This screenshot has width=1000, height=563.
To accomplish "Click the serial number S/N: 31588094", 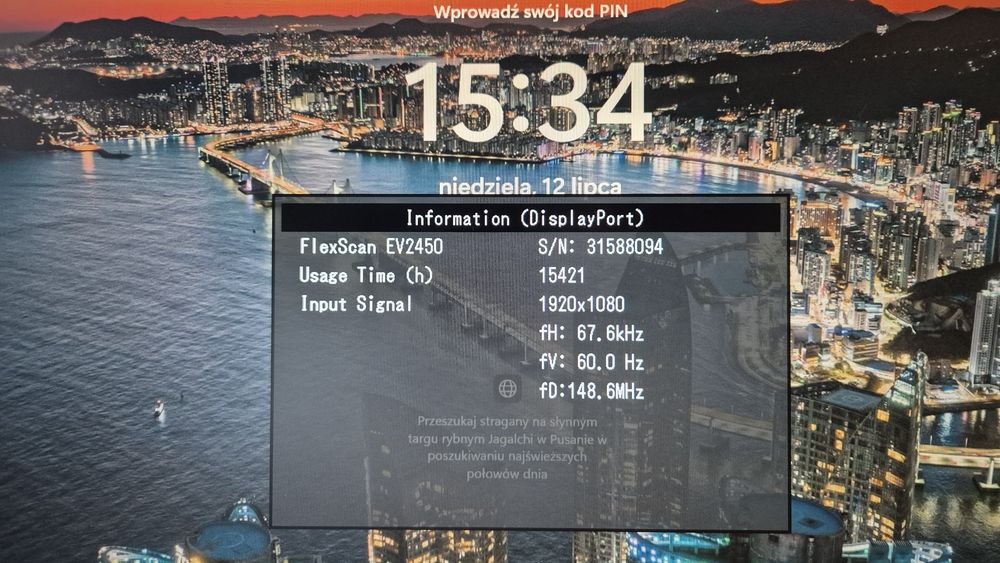I will point(601,246).
